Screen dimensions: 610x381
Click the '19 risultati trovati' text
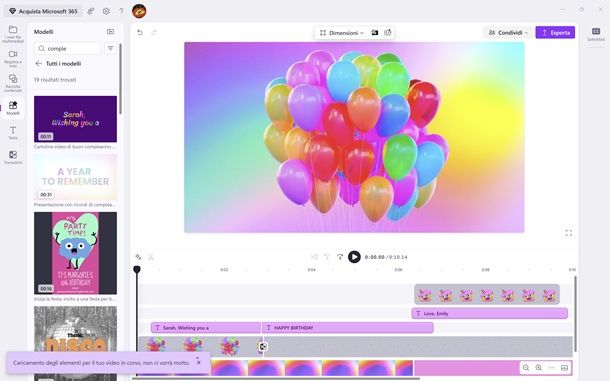[55, 80]
